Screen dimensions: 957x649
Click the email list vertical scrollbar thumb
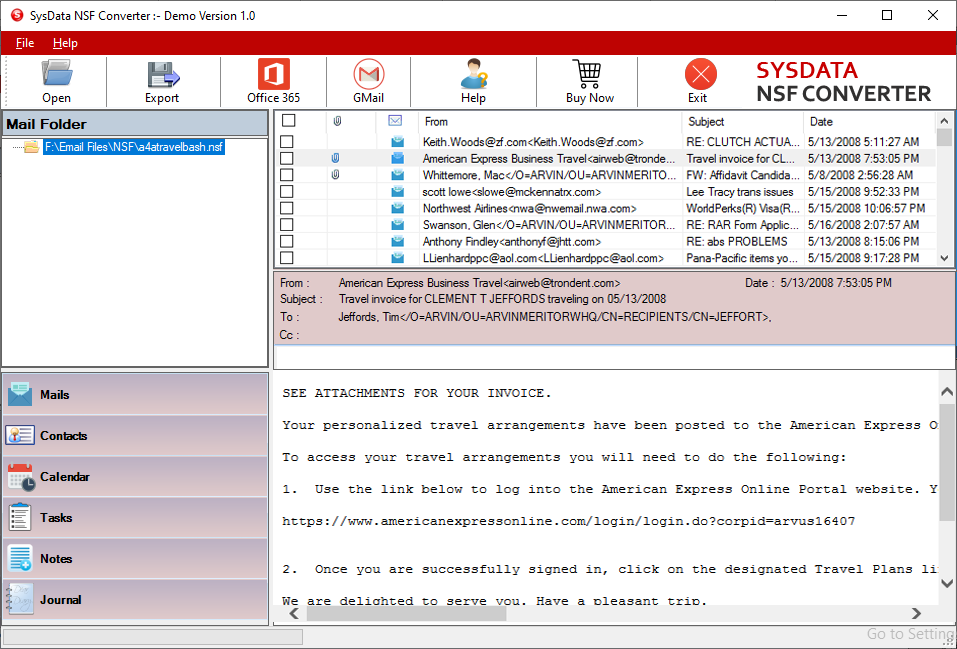tap(944, 137)
